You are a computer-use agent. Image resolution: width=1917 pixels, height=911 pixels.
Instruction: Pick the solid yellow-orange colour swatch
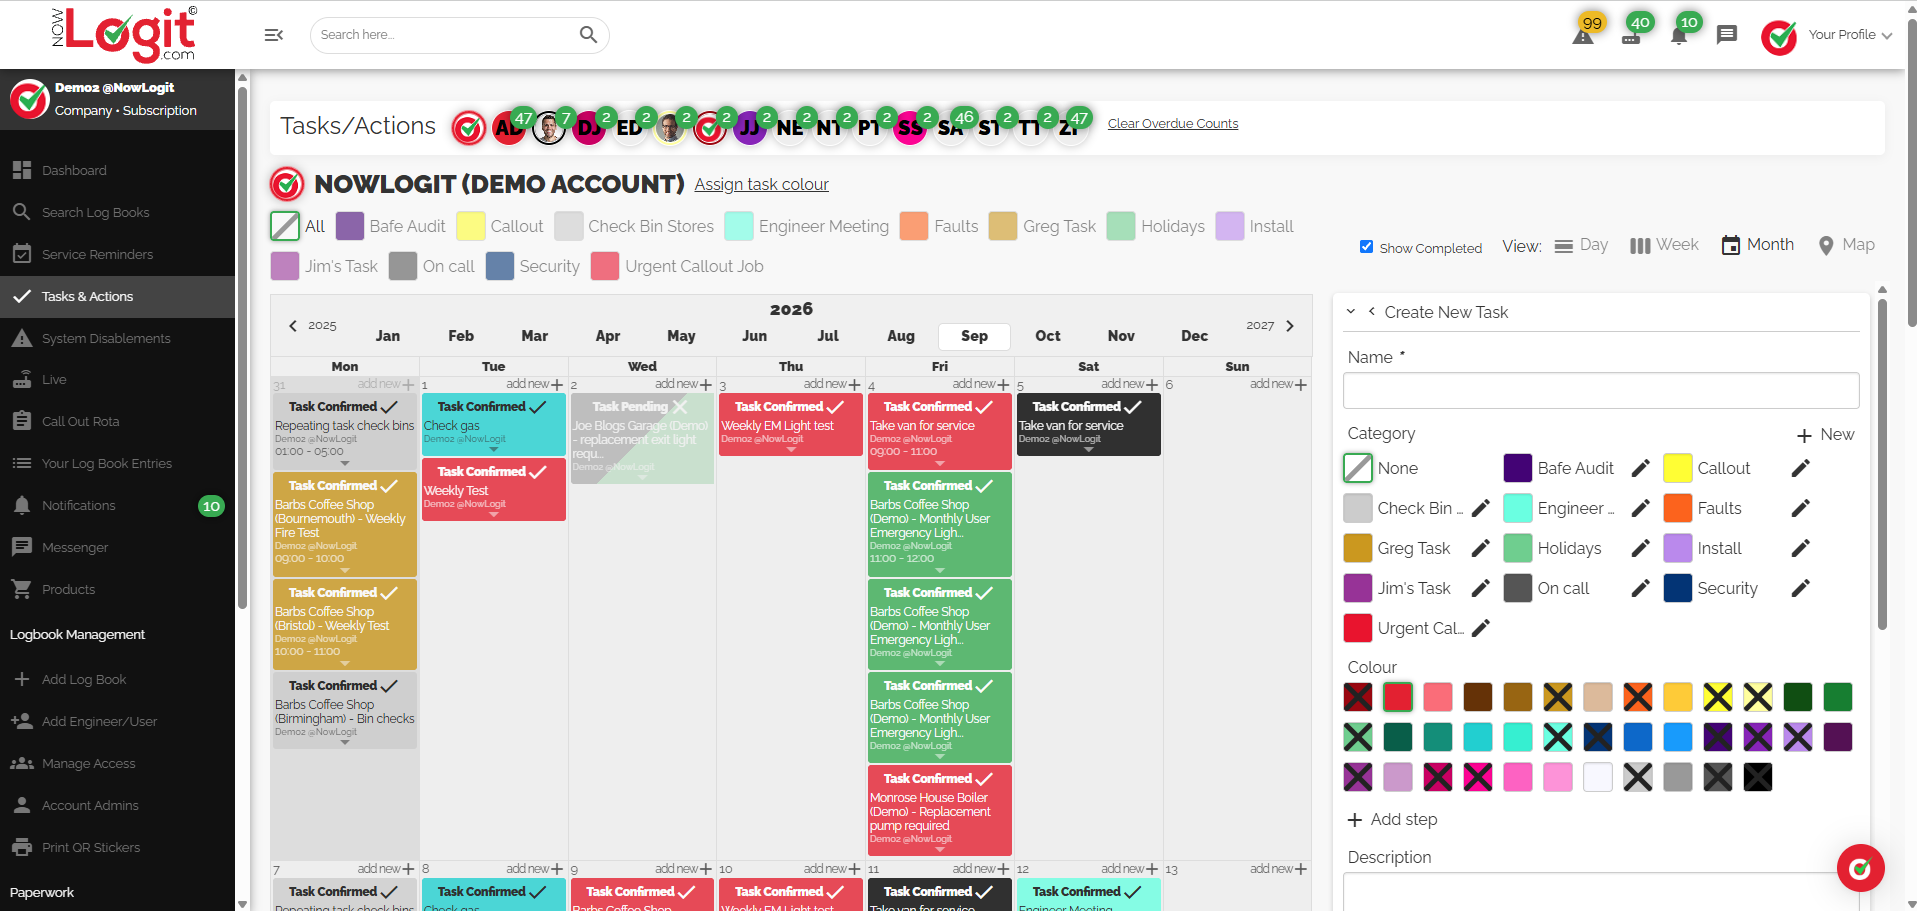(1678, 697)
